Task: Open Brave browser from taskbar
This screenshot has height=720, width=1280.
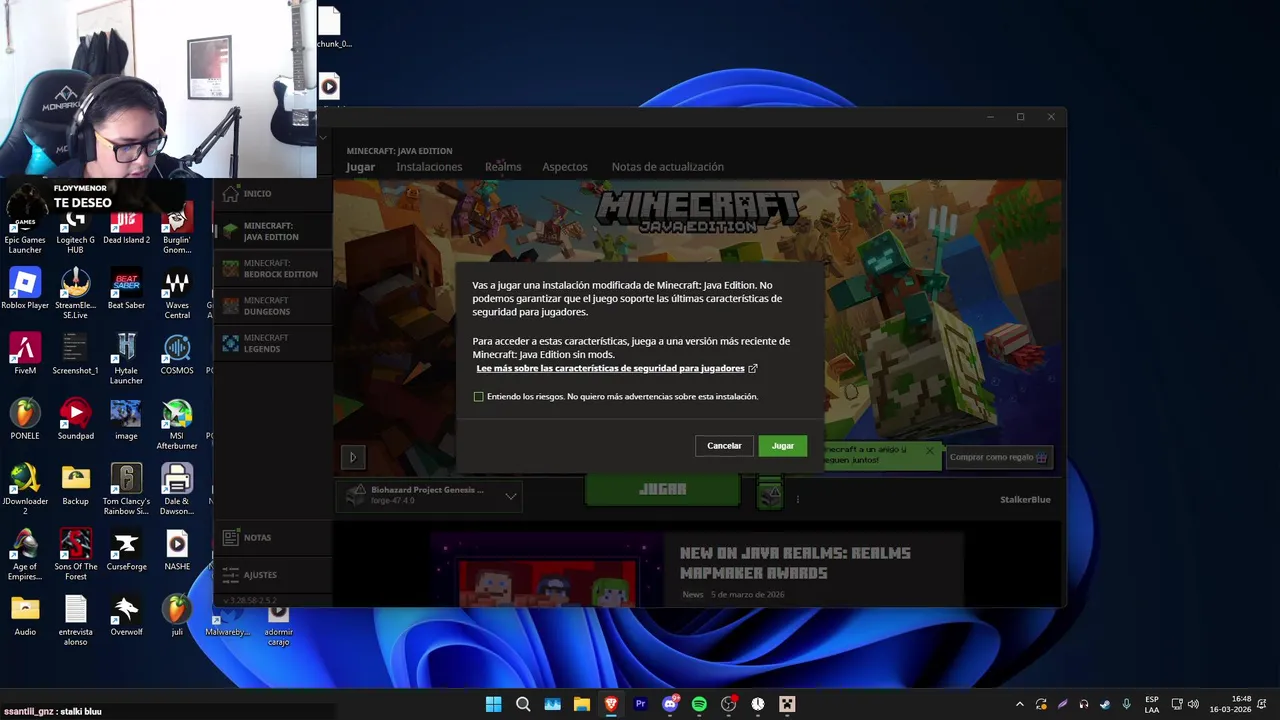Action: (611, 704)
